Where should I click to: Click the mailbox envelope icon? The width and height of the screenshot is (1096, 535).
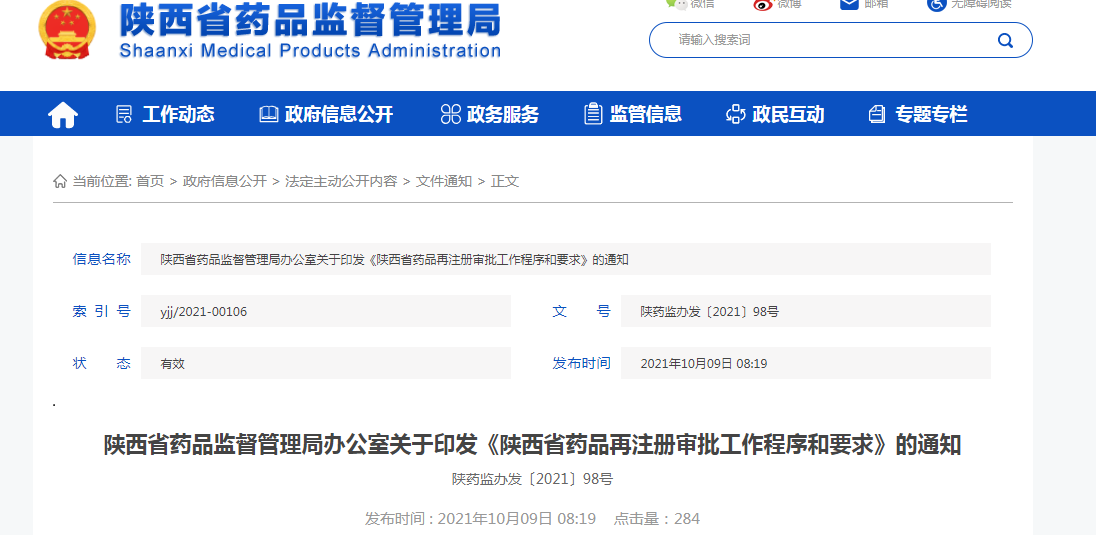click(849, 3)
